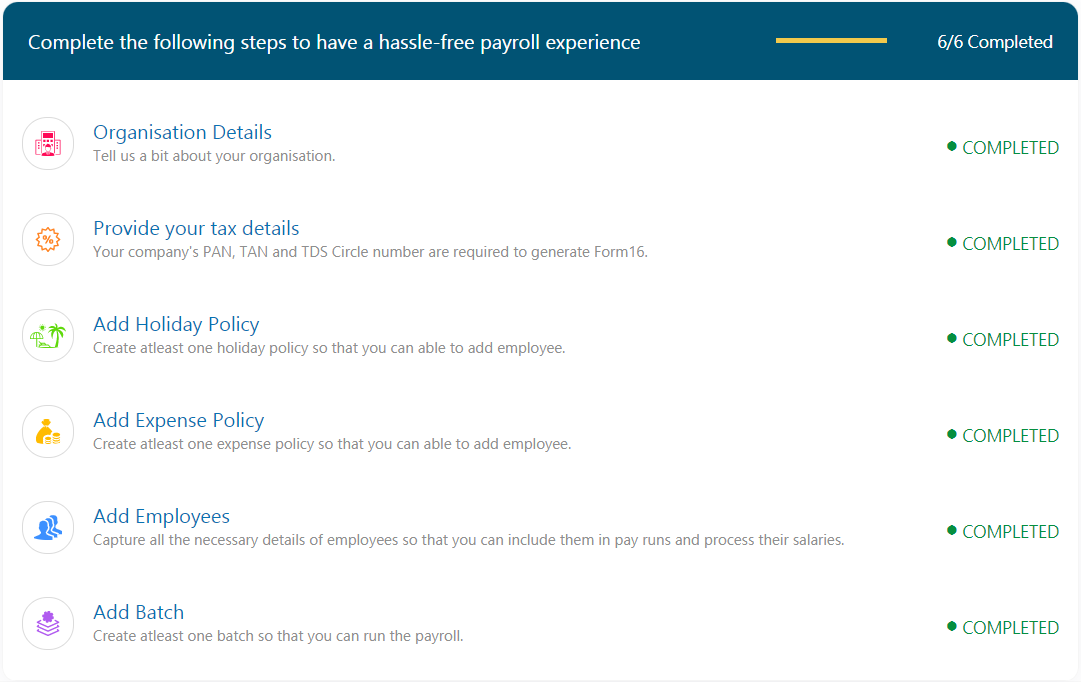
Task: Click the 6/6 Completed counter
Action: [x=995, y=42]
